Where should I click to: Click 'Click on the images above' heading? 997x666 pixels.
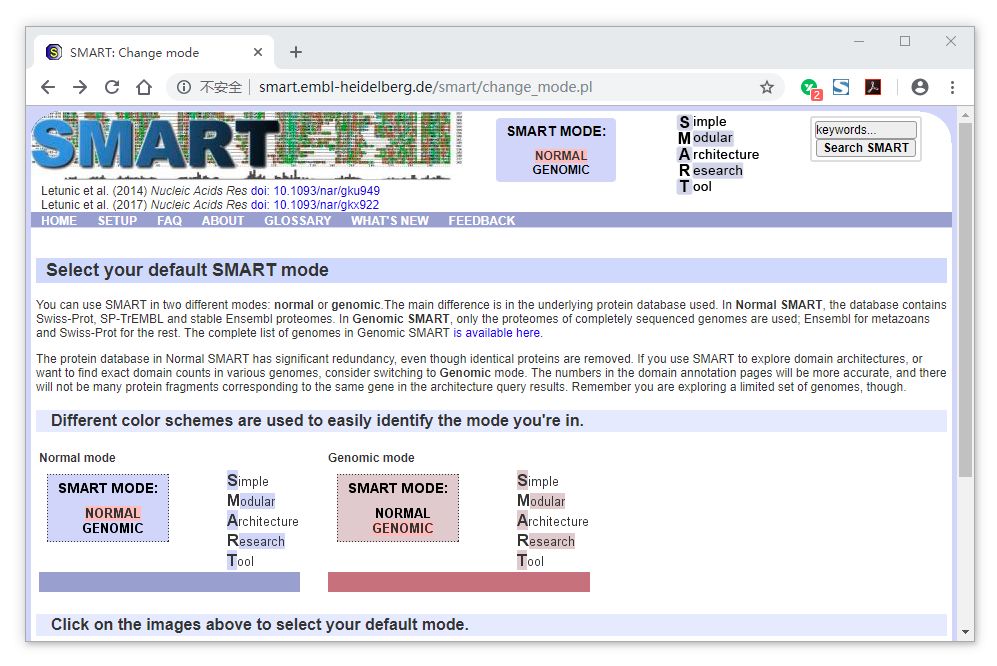coord(259,625)
